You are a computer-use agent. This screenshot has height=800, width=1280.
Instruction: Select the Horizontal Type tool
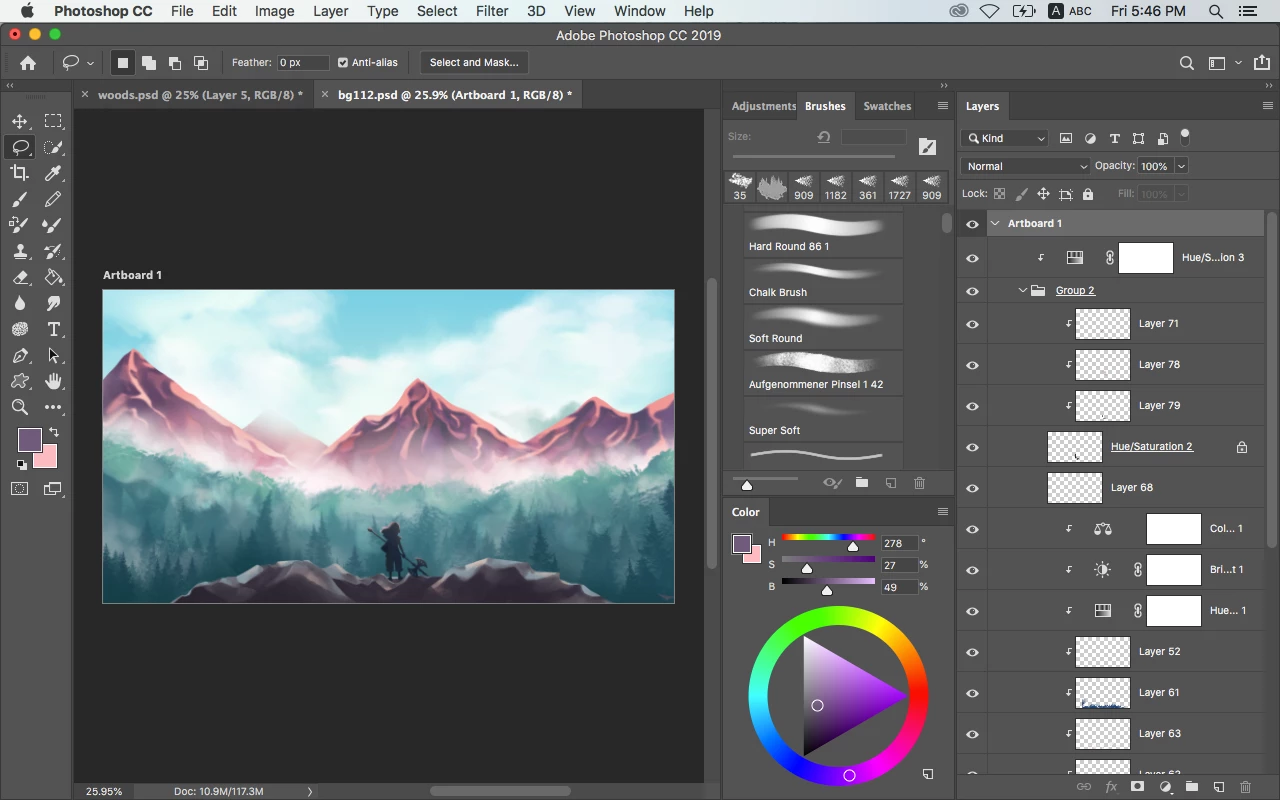click(x=53, y=329)
